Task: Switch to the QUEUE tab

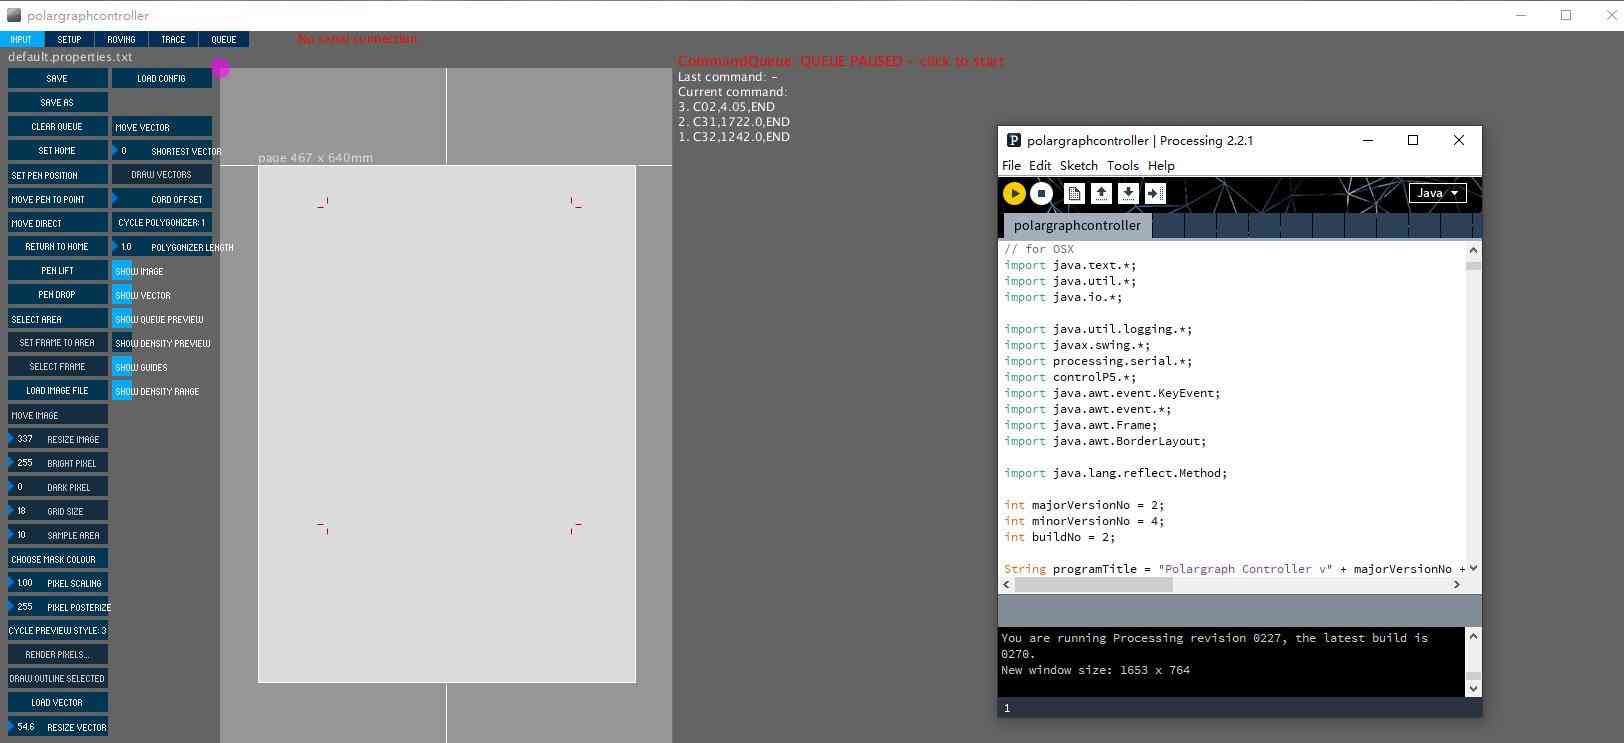Action: click(x=224, y=39)
